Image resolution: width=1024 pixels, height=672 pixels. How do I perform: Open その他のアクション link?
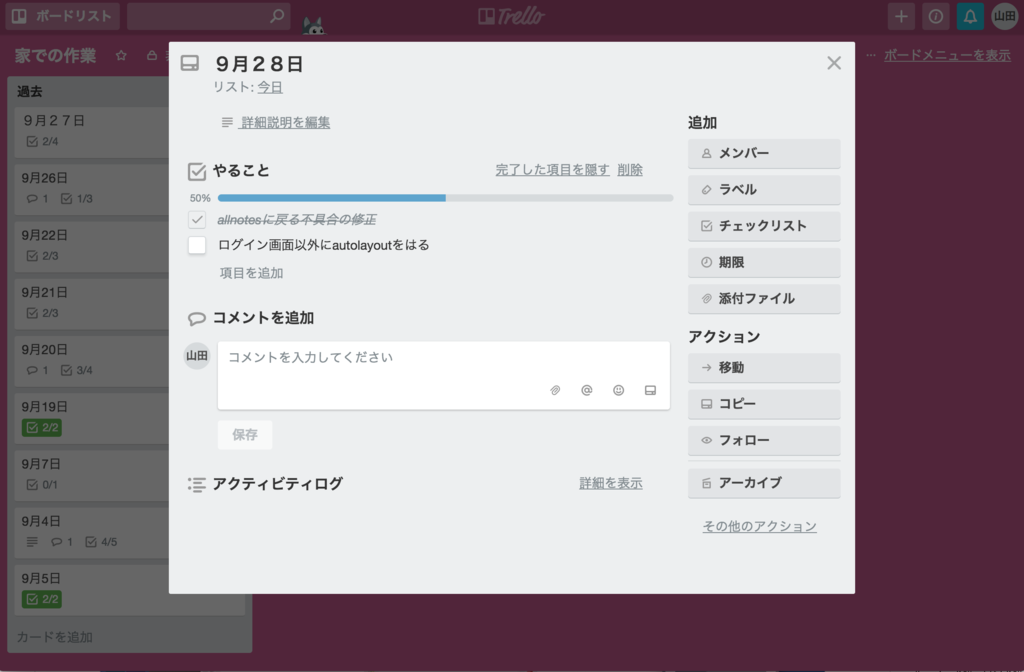[760, 526]
